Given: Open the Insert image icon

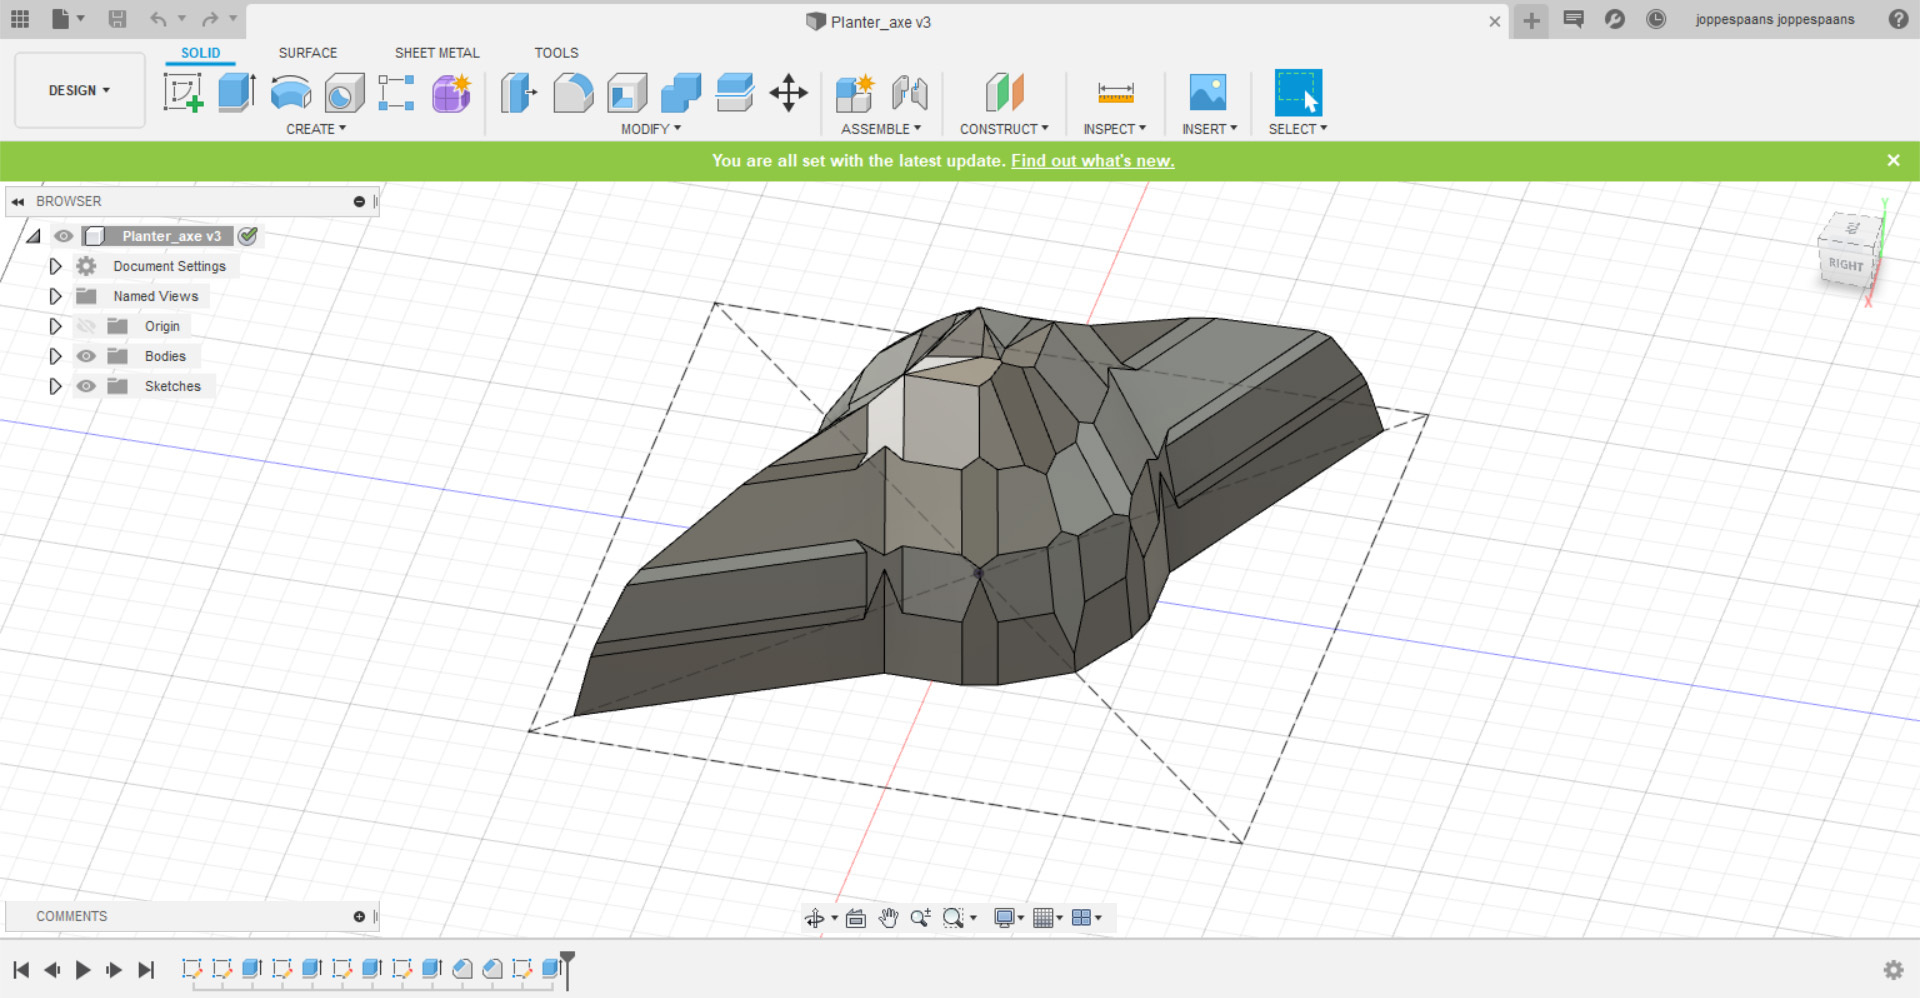Looking at the screenshot, I should tap(1208, 93).
